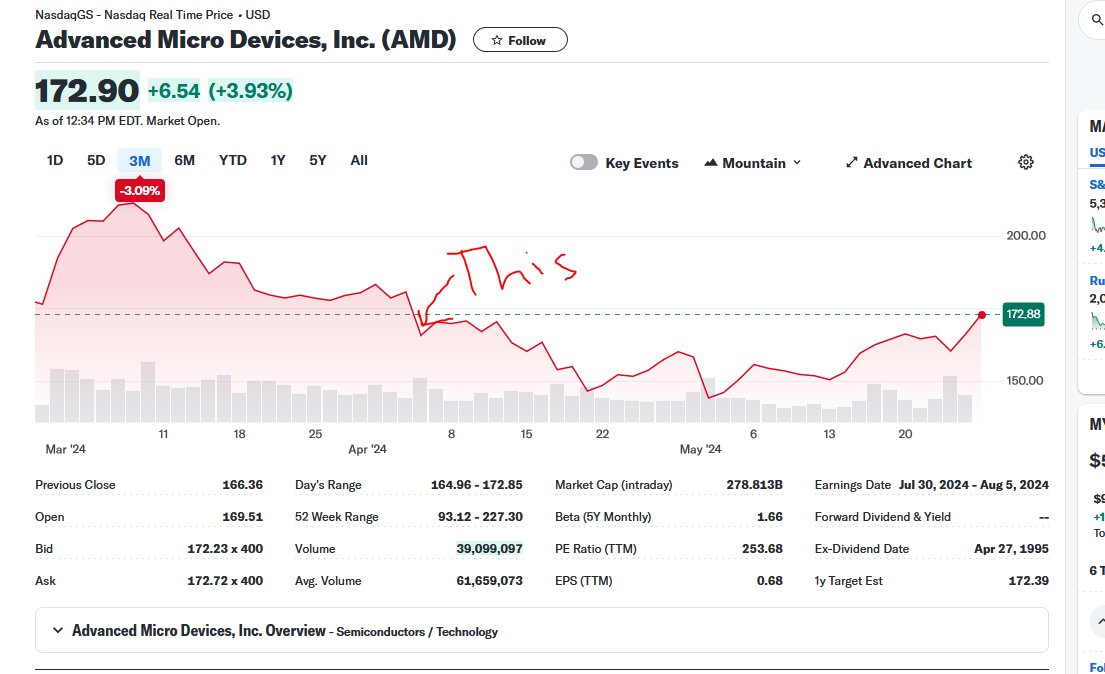
Task: Select the All range tab
Action: point(359,160)
